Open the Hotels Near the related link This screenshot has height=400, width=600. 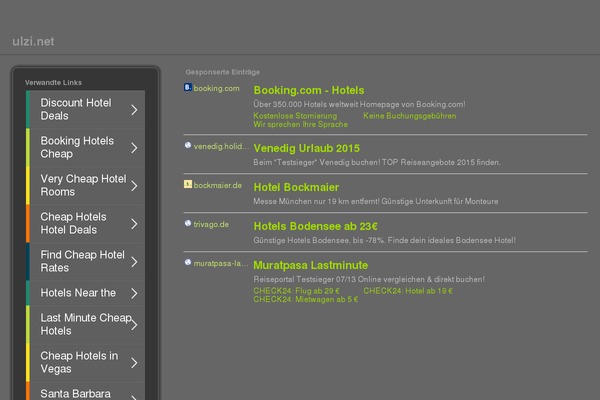[85, 293]
